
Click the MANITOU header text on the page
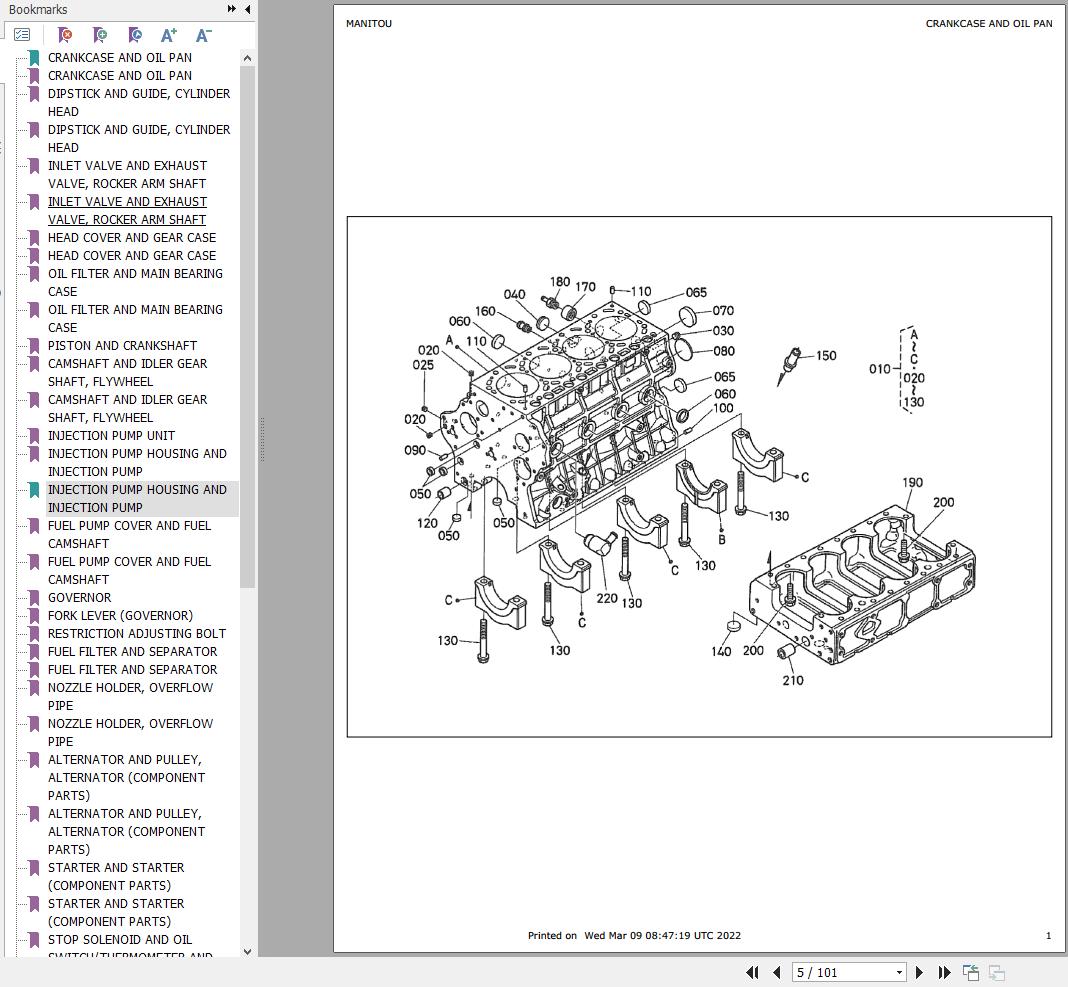368,23
